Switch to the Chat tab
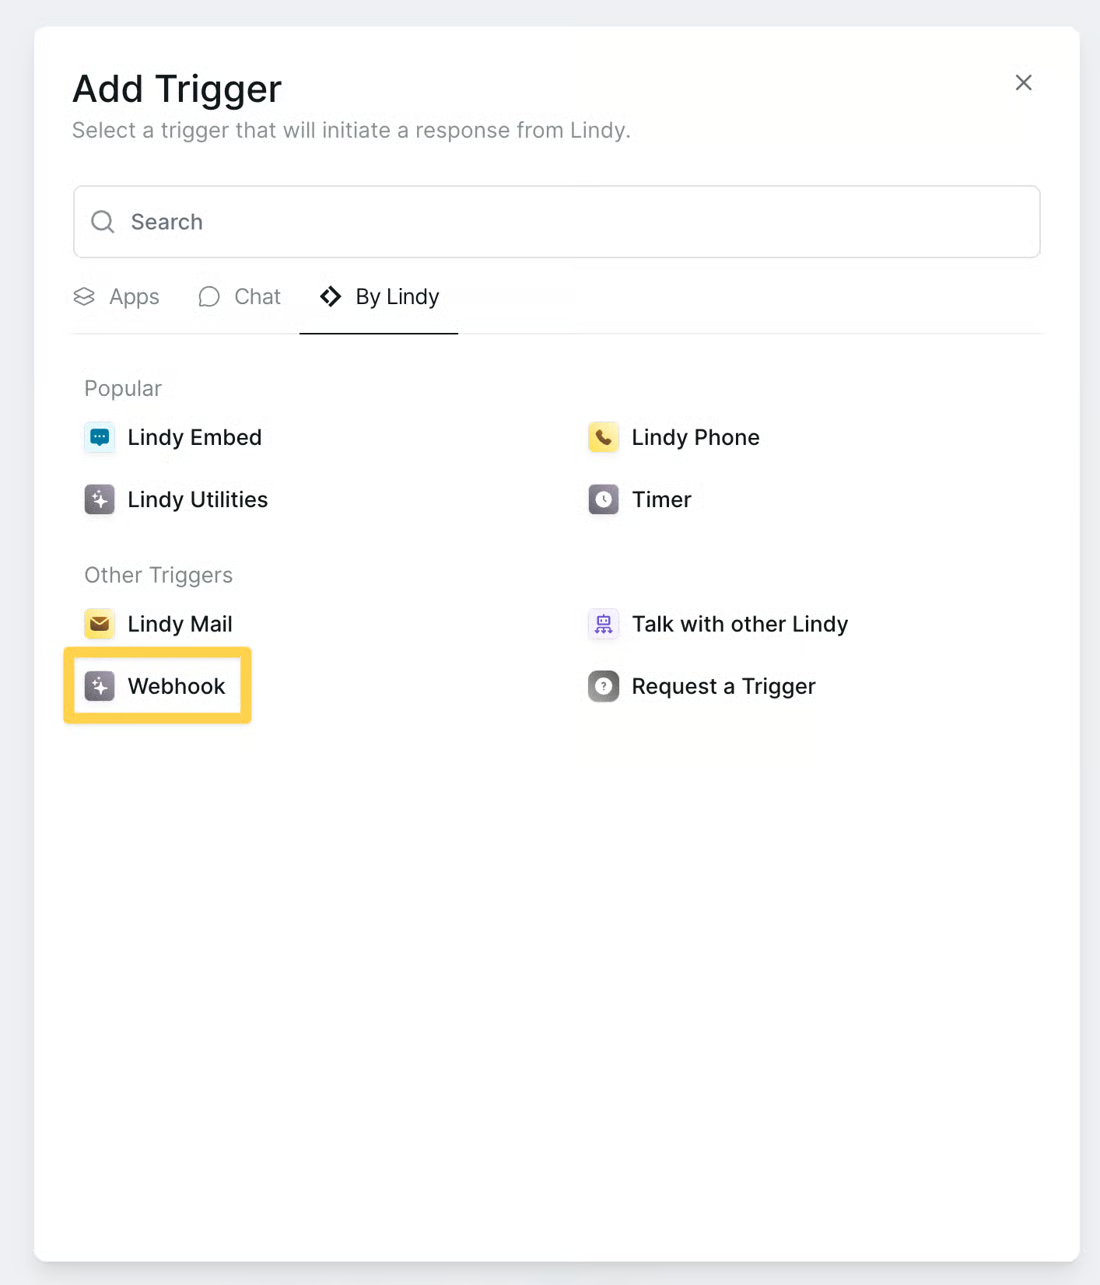Viewport: 1100px width, 1285px height. (239, 297)
